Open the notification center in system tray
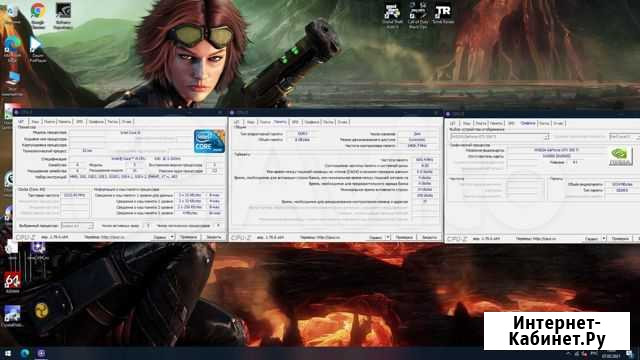Viewport: 640px width, 360px height. click(x=629, y=354)
